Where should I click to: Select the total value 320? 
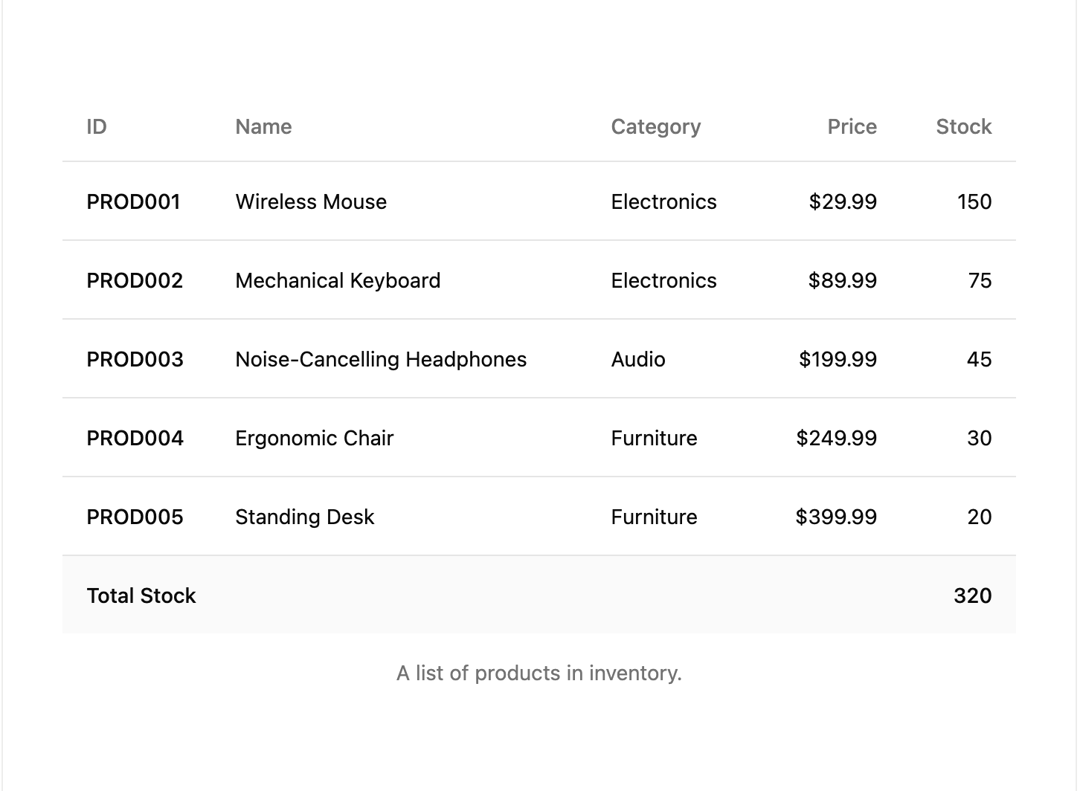click(x=973, y=595)
